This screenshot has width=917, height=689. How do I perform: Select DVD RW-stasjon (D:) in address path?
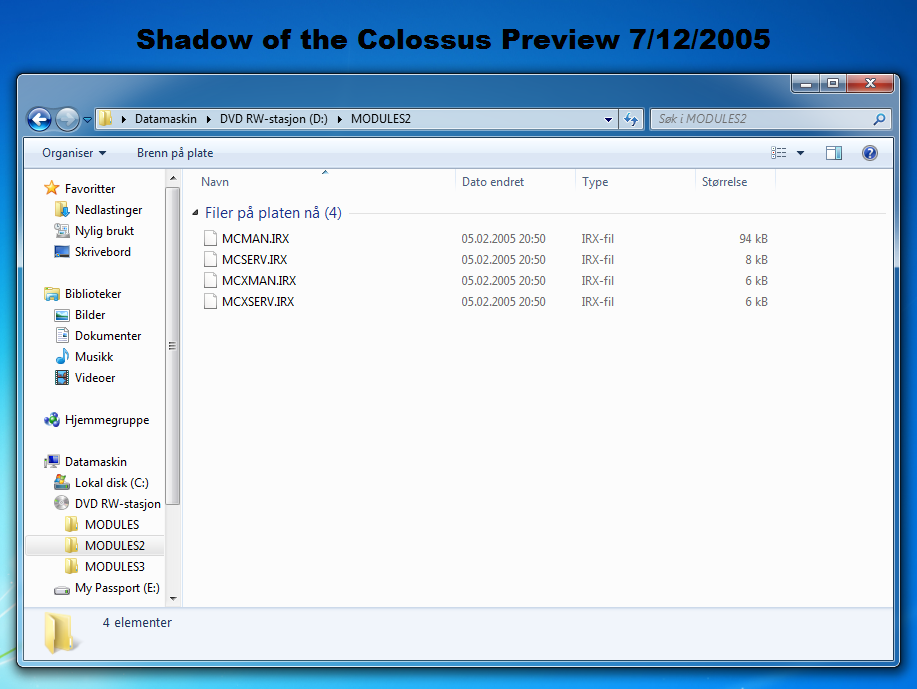click(274, 119)
